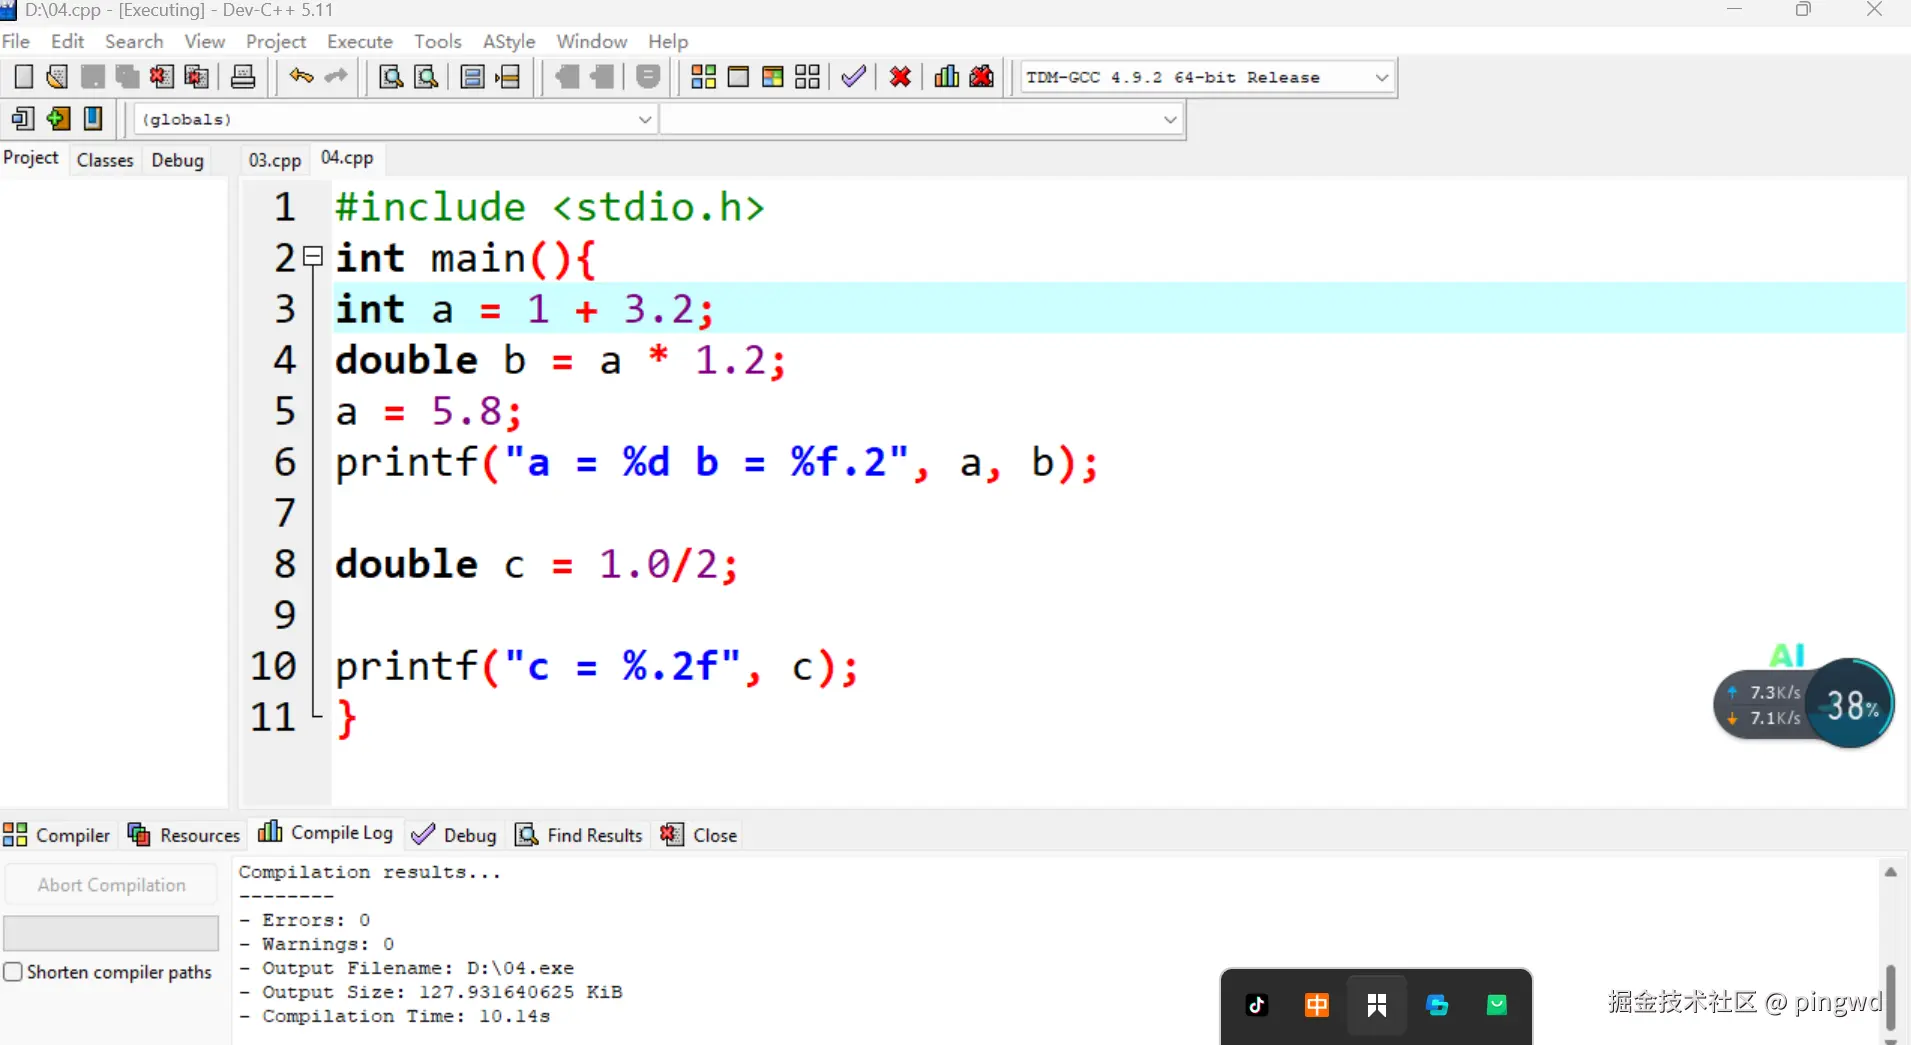Open the Resources bottom tab
Viewport: 1911px width, 1045px height.
coord(184,835)
